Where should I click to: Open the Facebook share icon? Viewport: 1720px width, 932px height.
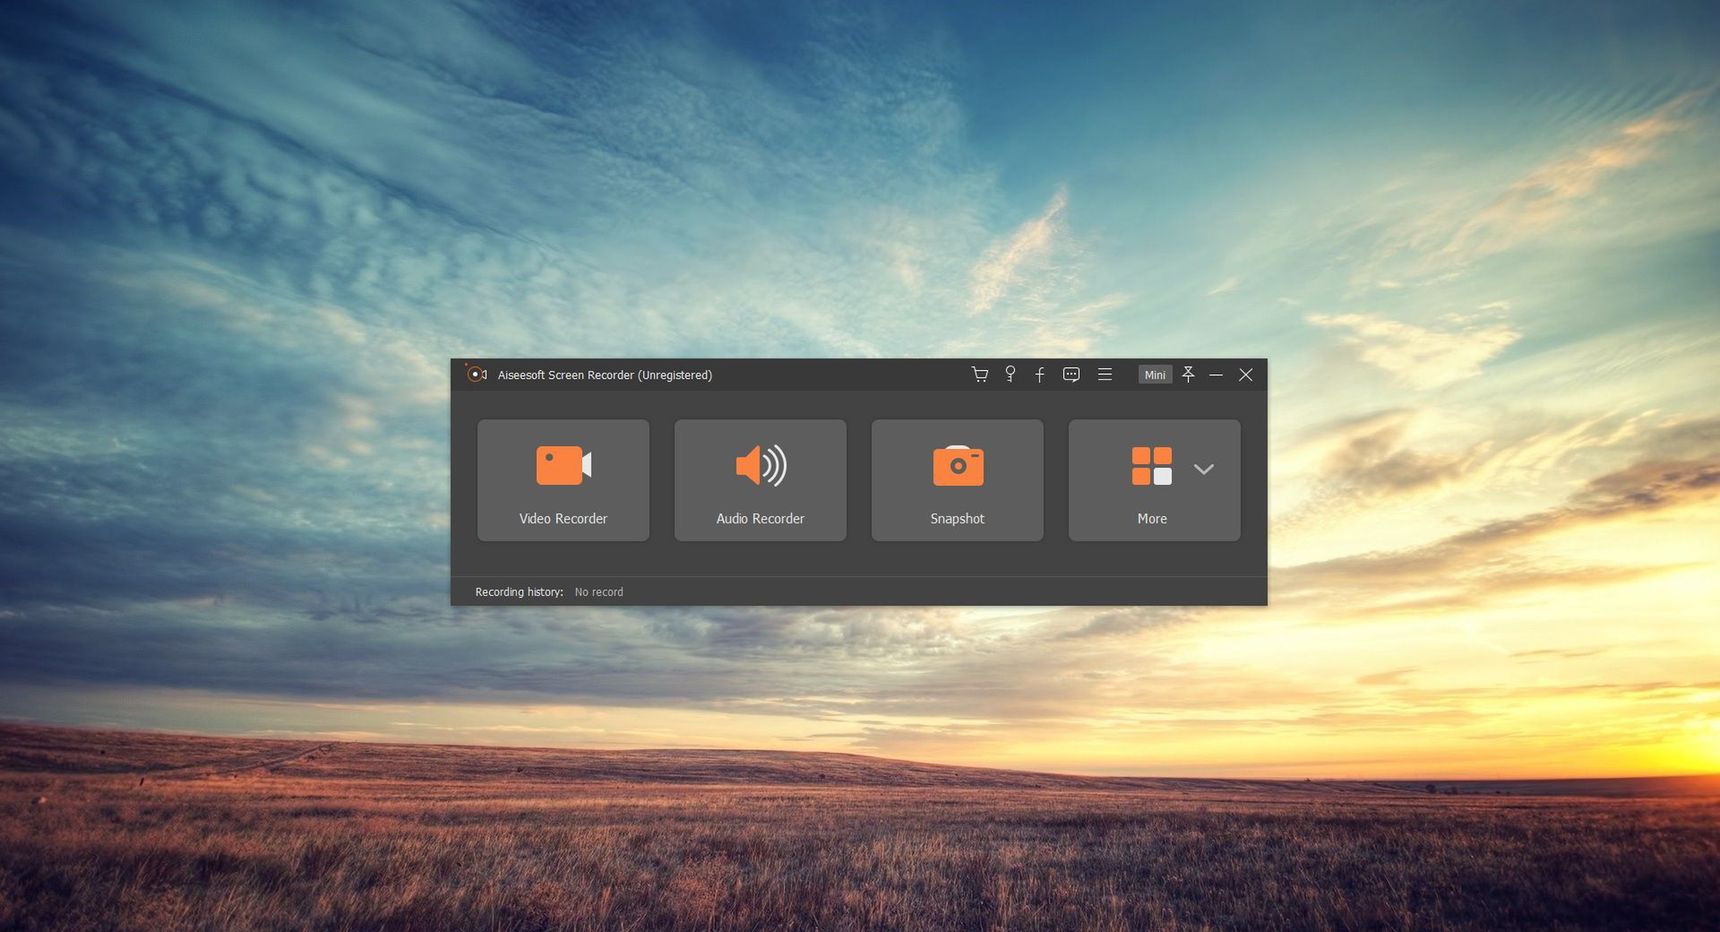[x=1040, y=374]
